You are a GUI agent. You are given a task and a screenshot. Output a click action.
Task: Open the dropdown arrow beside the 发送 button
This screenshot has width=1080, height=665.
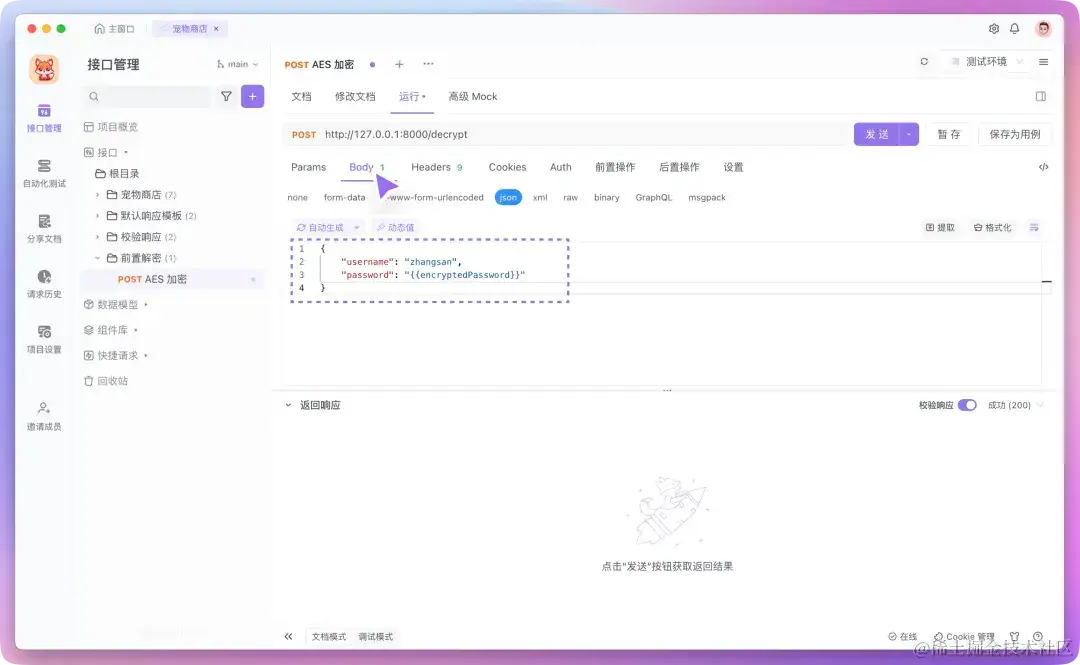tap(908, 133)
